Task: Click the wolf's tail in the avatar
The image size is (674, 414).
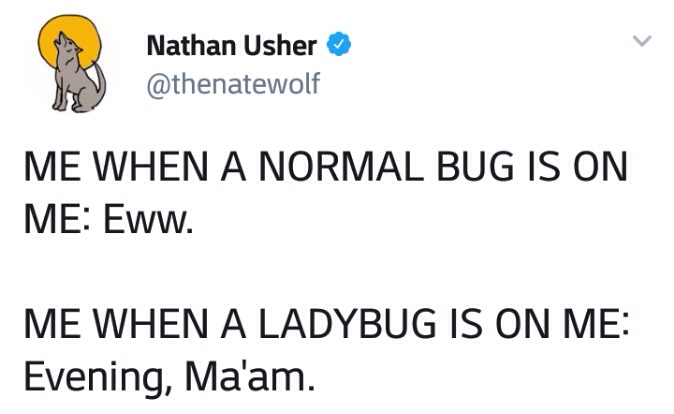Action: coord(100,82)
